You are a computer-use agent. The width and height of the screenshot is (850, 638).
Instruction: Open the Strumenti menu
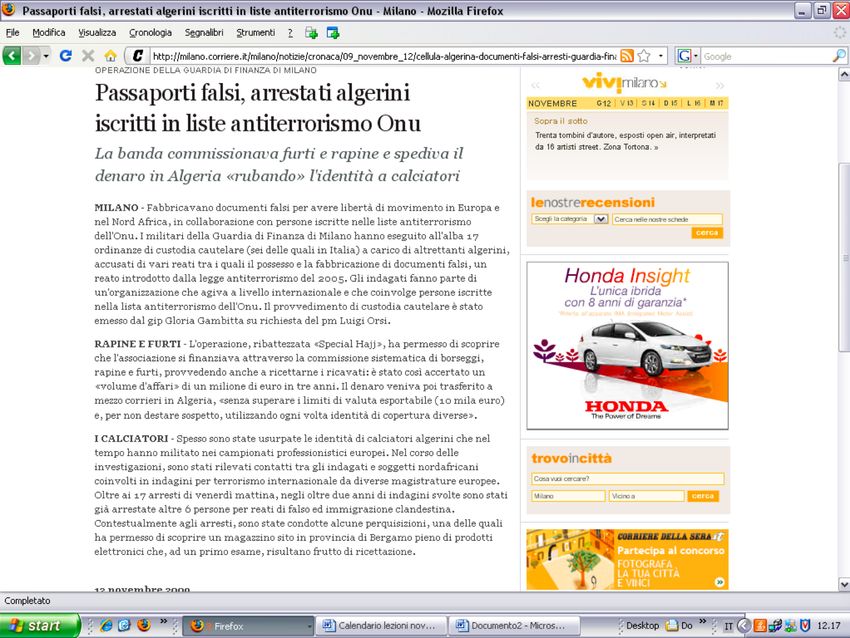pyautogui.click(x=255, y=32)
